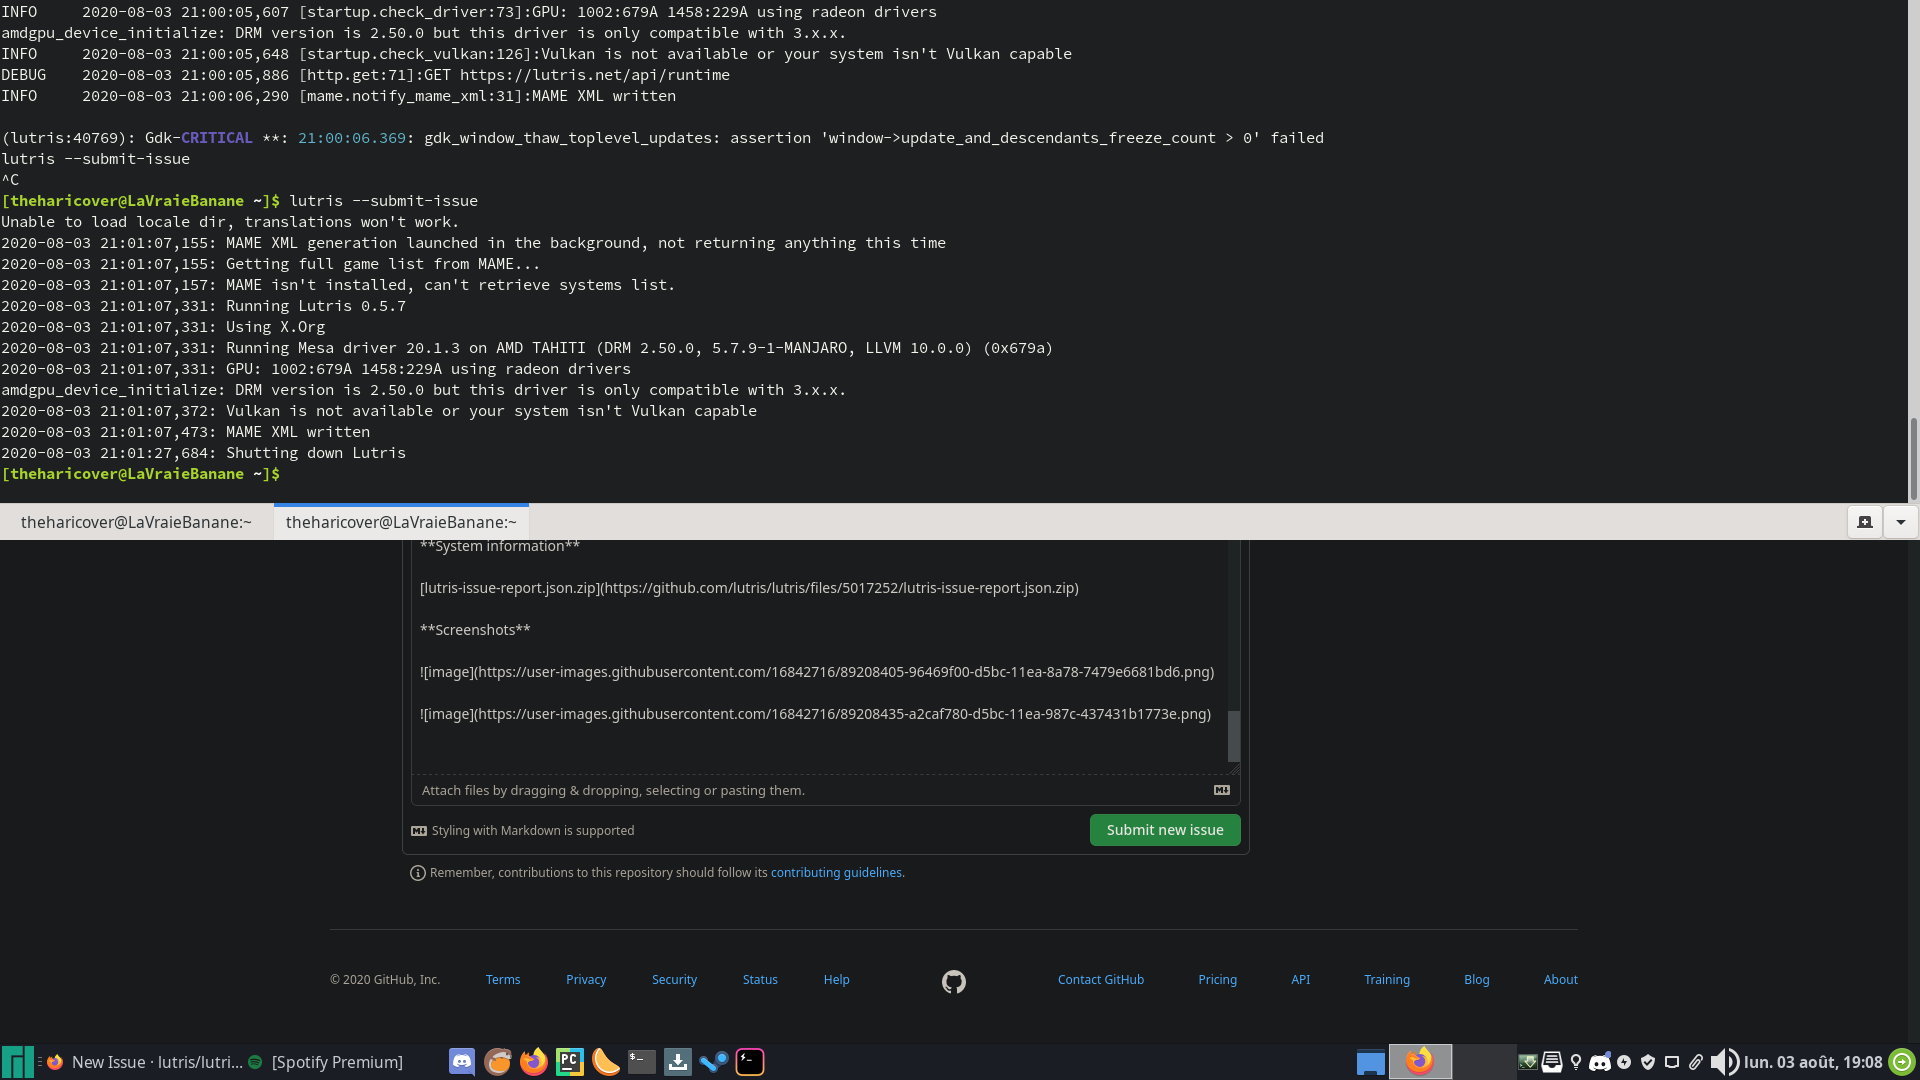The image size is (1920, 1080).
Task: Open the Blog footer link
Action: tap(1477, 980)
